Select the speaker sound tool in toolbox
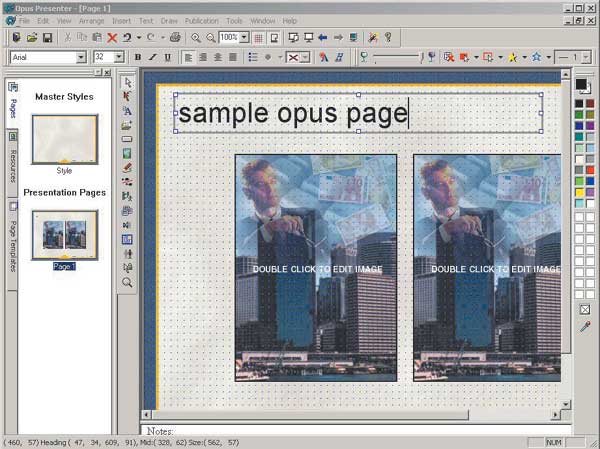This screenshot has width=600, height=449. click(127, 225)
